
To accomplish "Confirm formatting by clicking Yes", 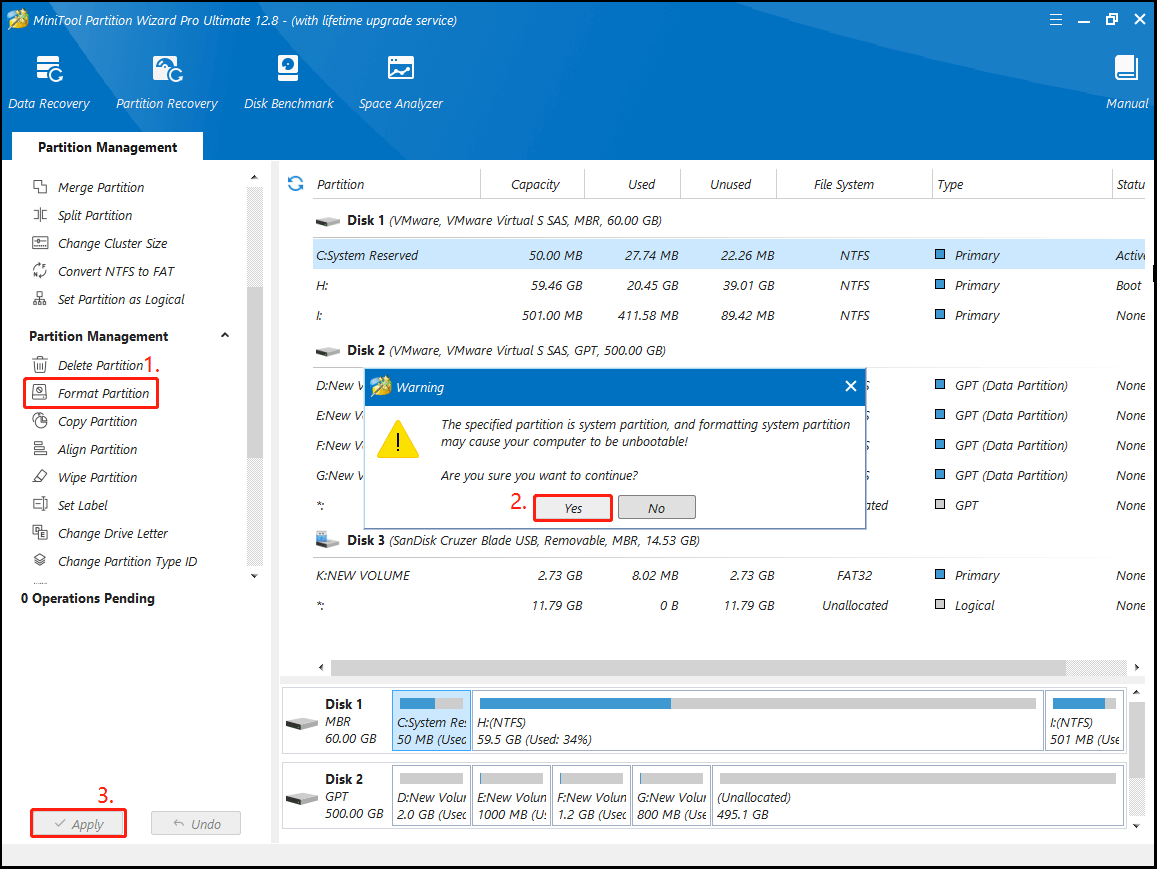I will tap(572, 507).
